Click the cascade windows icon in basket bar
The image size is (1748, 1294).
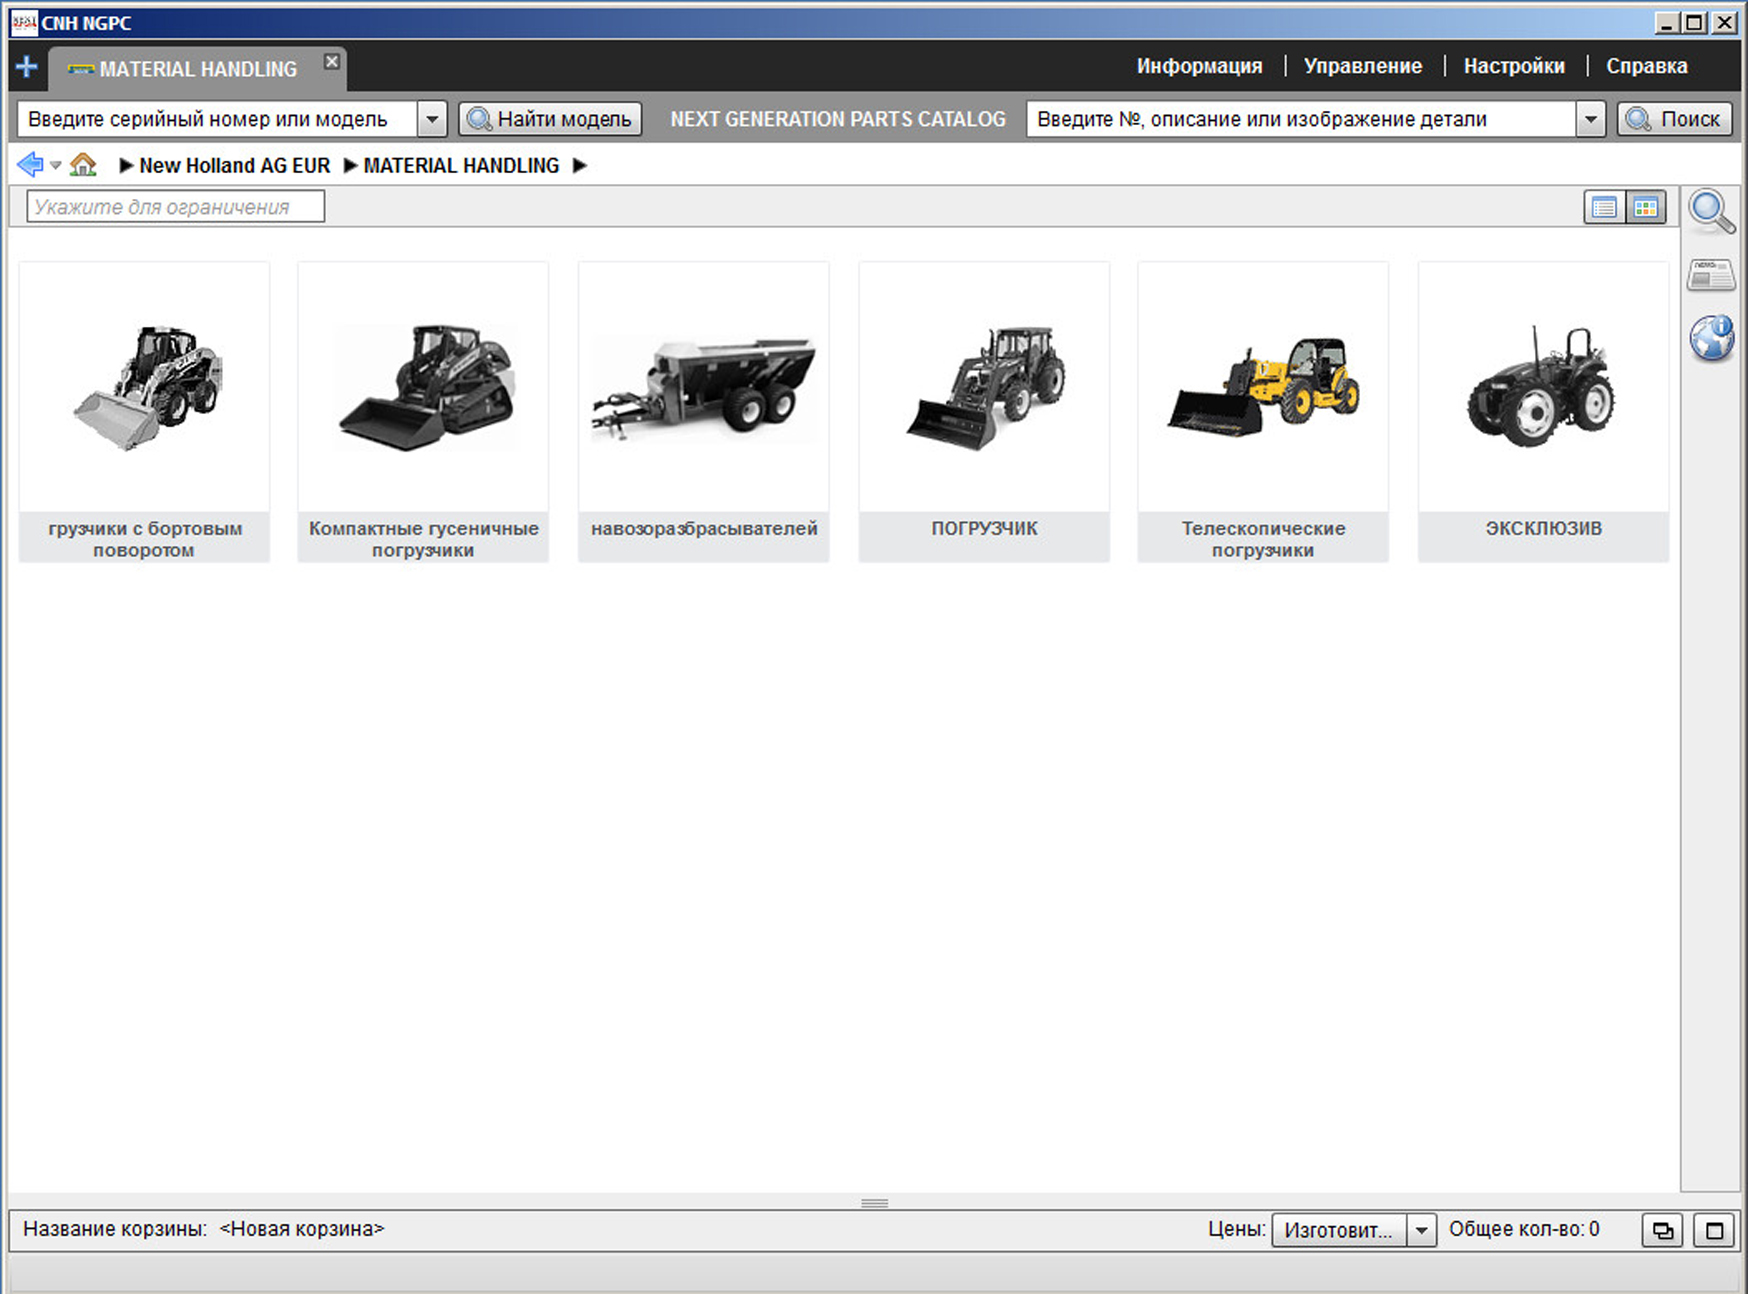coord(1662,1230)
